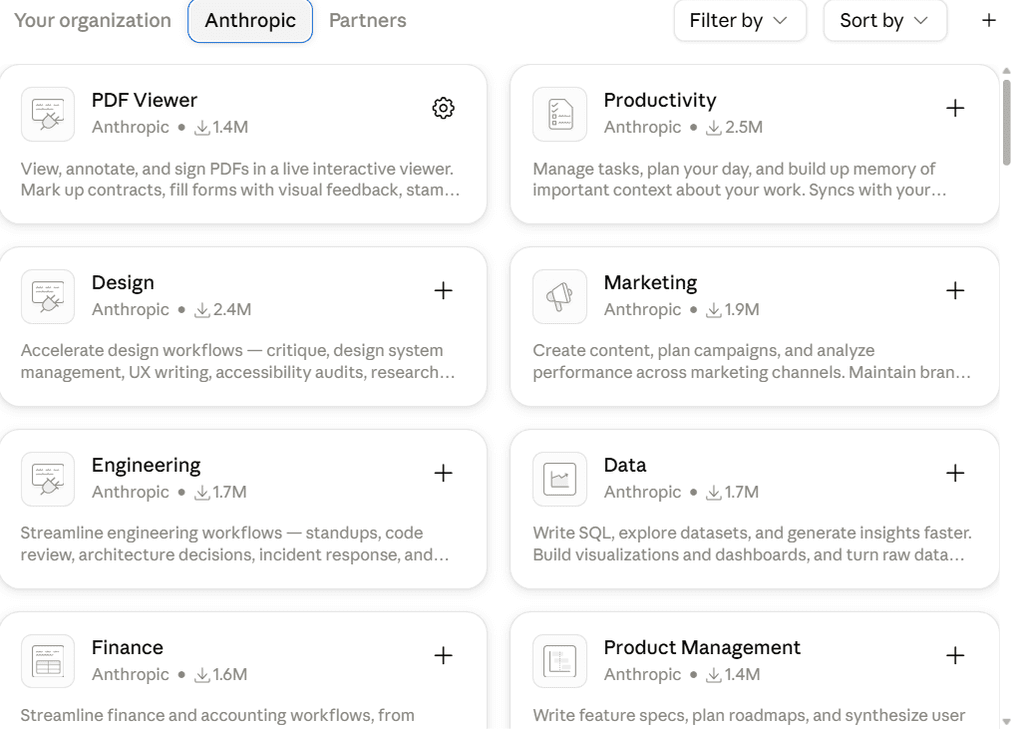Image resolution: width=1024 pixels, height=733 pixels.
Task: Click the download icon under Engineering
Action: tap(202, 492)
